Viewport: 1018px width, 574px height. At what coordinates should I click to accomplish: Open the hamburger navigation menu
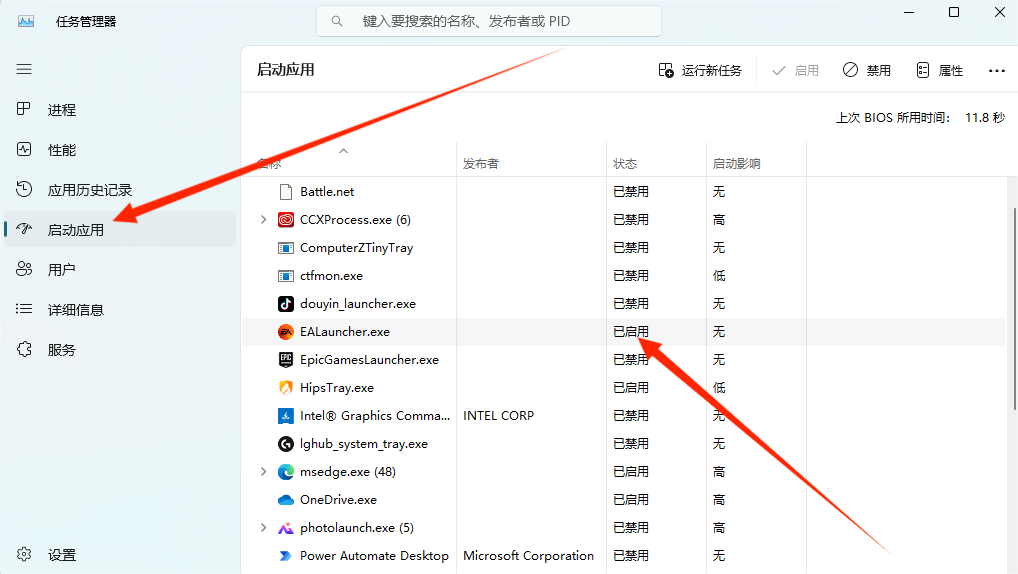coord(24,69)
